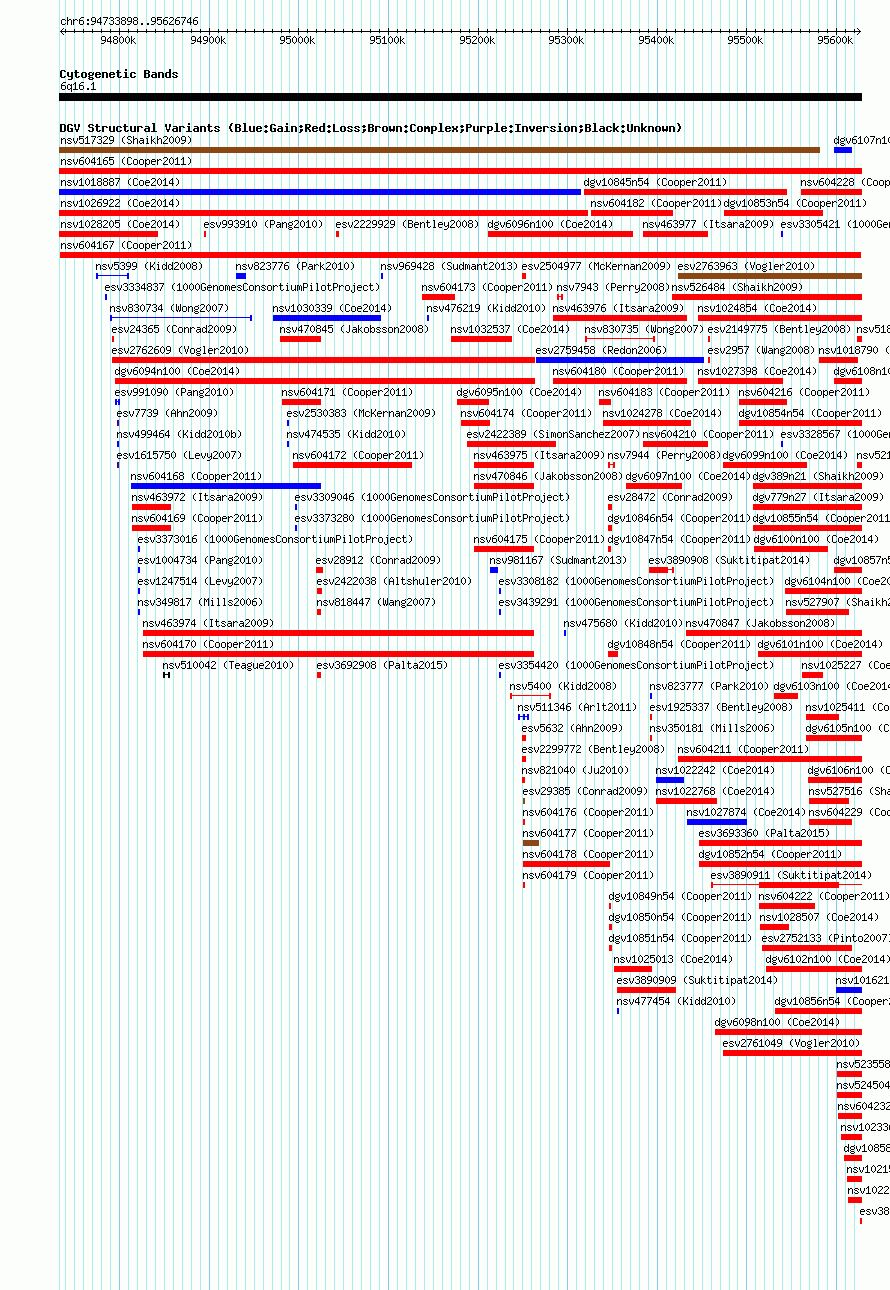Select esv28912 (Conrad2009) label
The image size is (890, 1290).
[x=378, y=560]
